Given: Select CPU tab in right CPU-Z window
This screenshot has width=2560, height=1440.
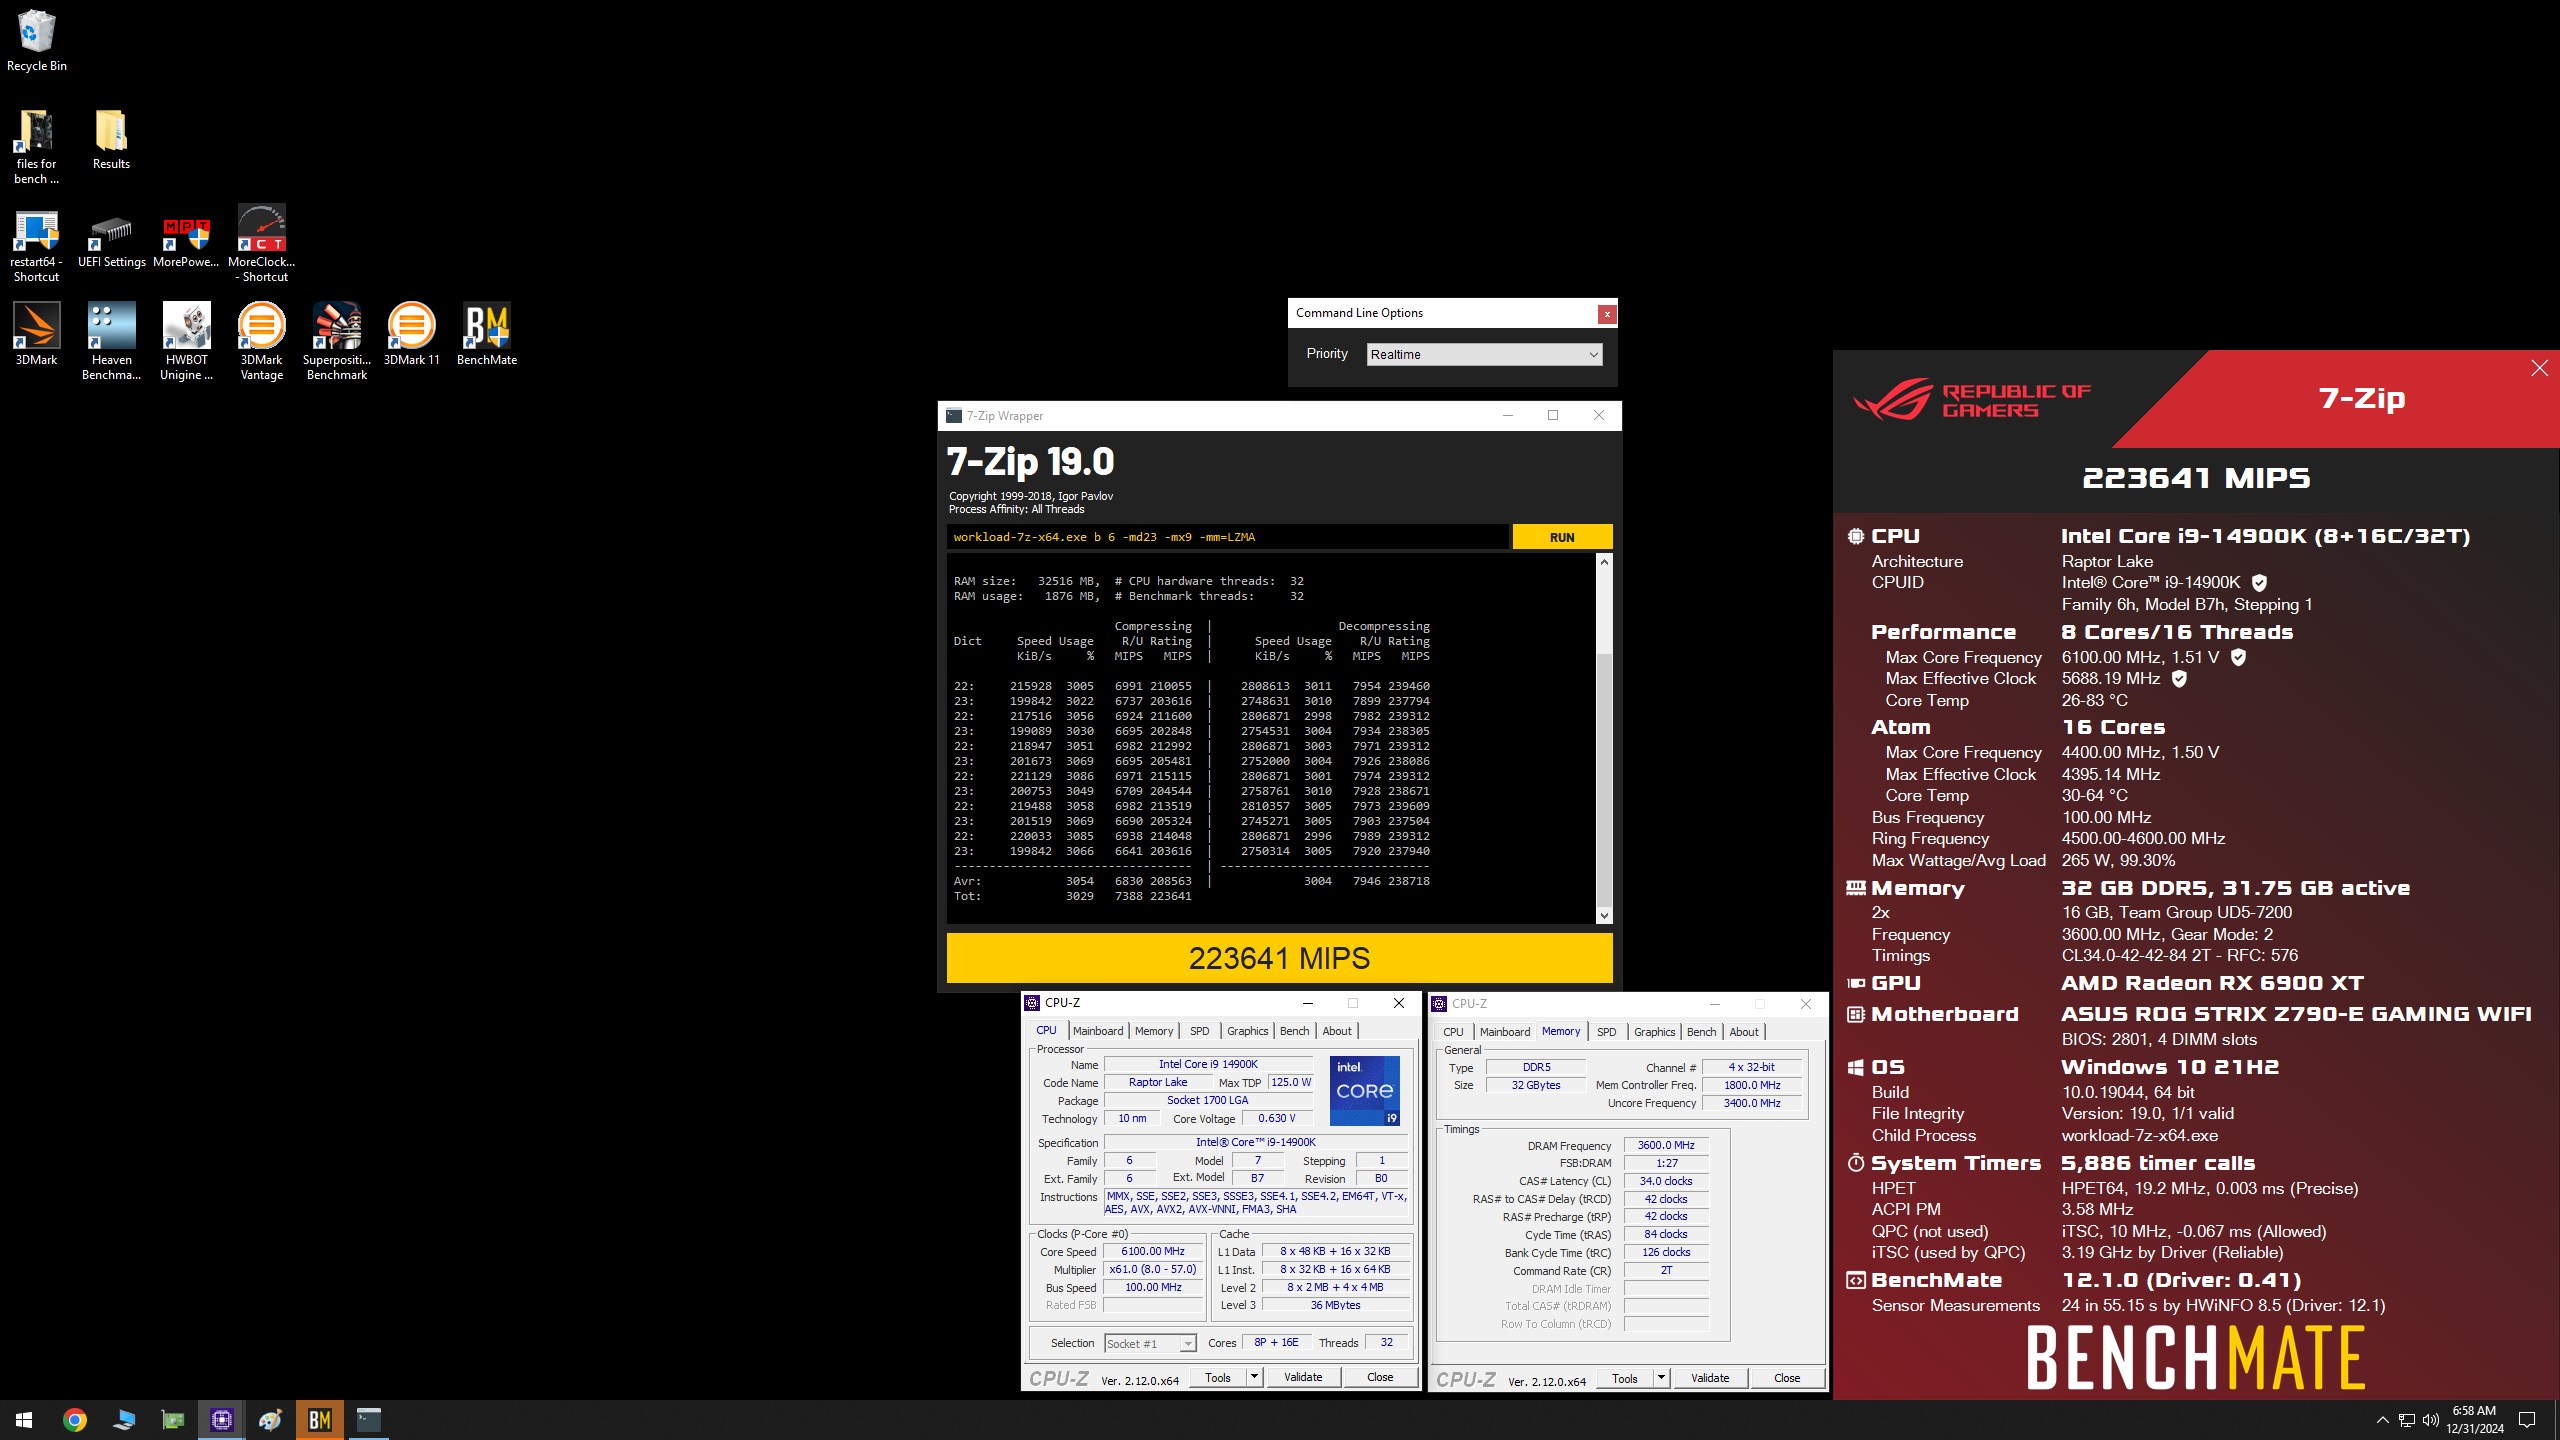Looking at the screenshot, I should point(1453,1032).
